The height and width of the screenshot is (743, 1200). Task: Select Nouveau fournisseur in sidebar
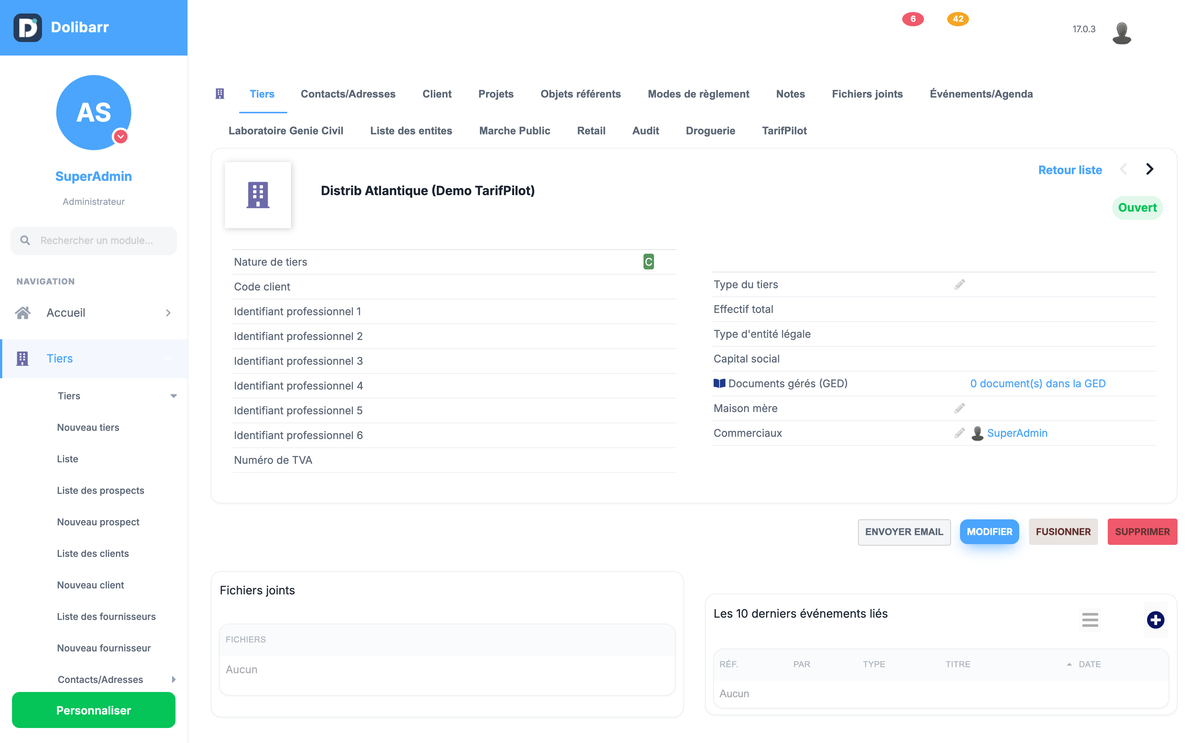[104, 648]
